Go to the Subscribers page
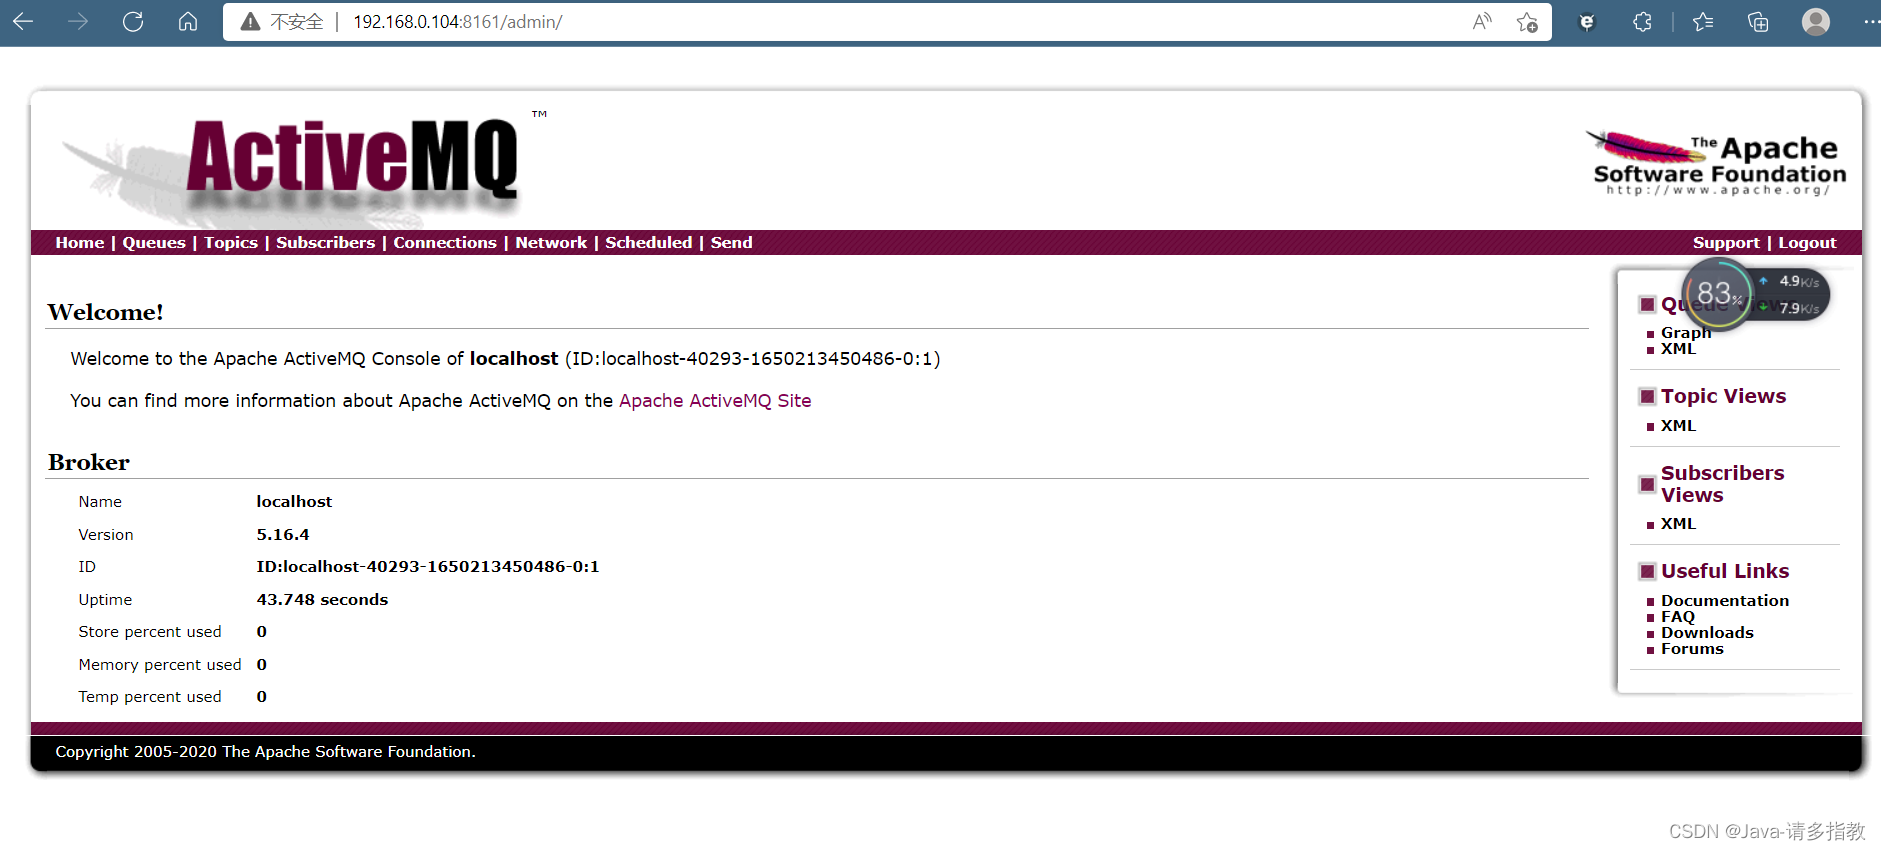 point(326,243)
